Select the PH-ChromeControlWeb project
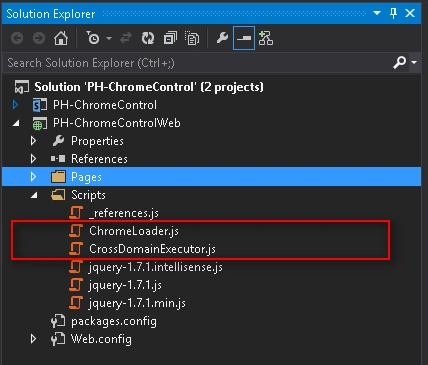 [117, 123]
